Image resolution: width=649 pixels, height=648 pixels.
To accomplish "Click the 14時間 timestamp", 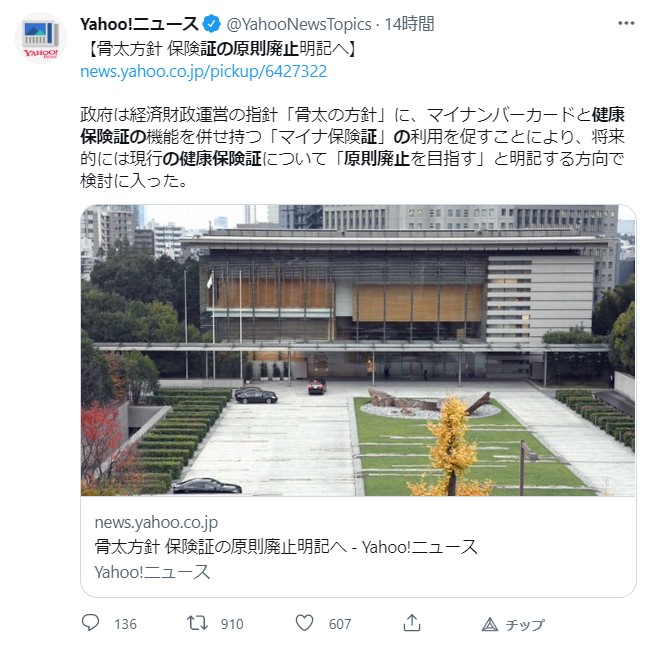I will click(409, 24).
